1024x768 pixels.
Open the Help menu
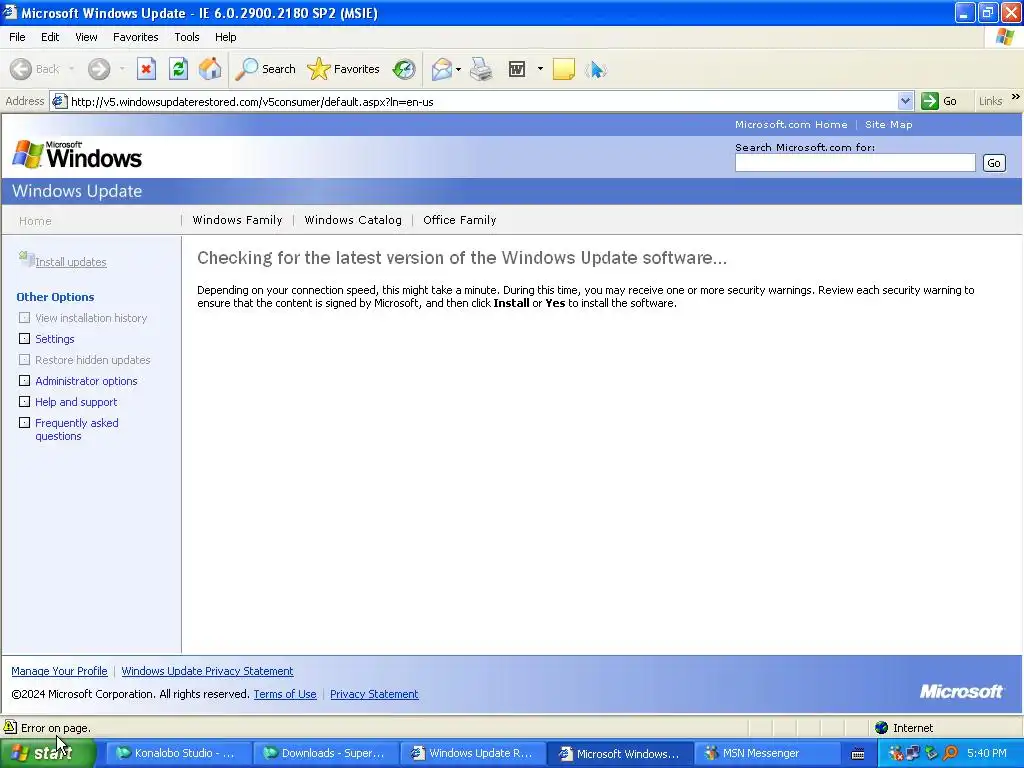pos(225,37)
